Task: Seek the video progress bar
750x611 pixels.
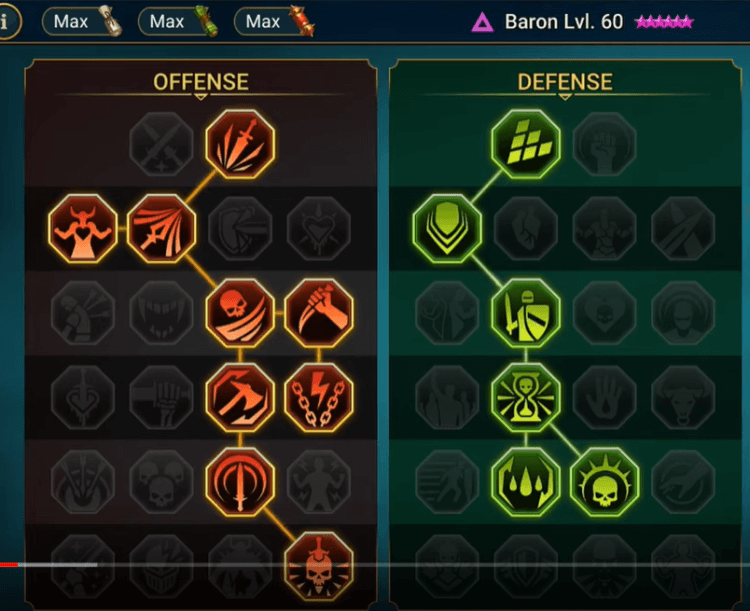Action: (x=375, y=565)
